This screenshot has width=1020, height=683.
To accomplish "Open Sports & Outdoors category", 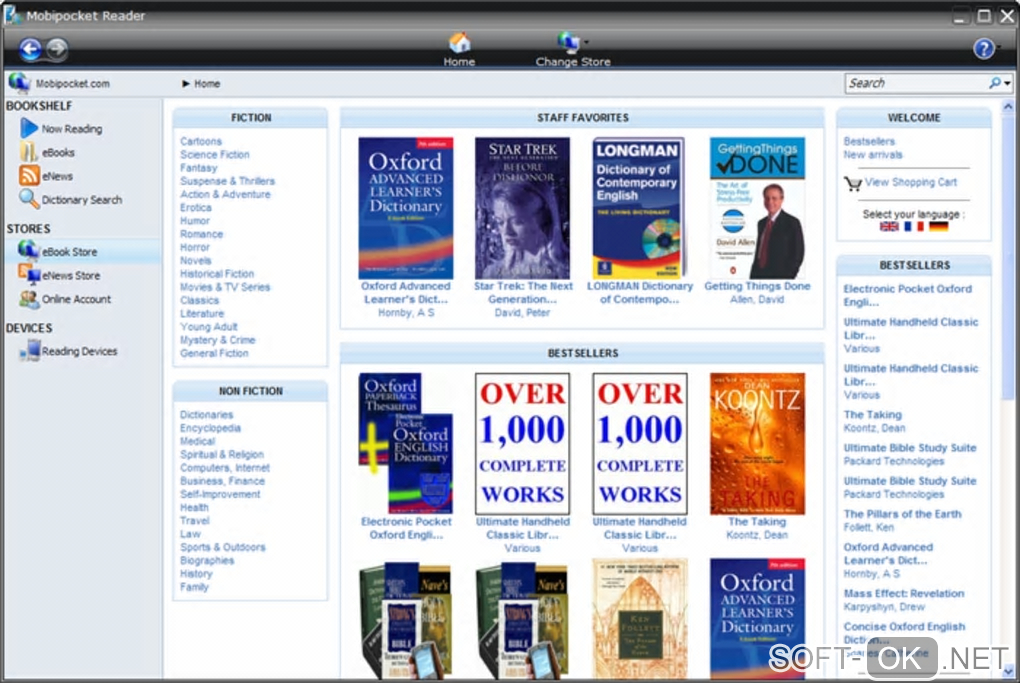I will pos(222,547).
